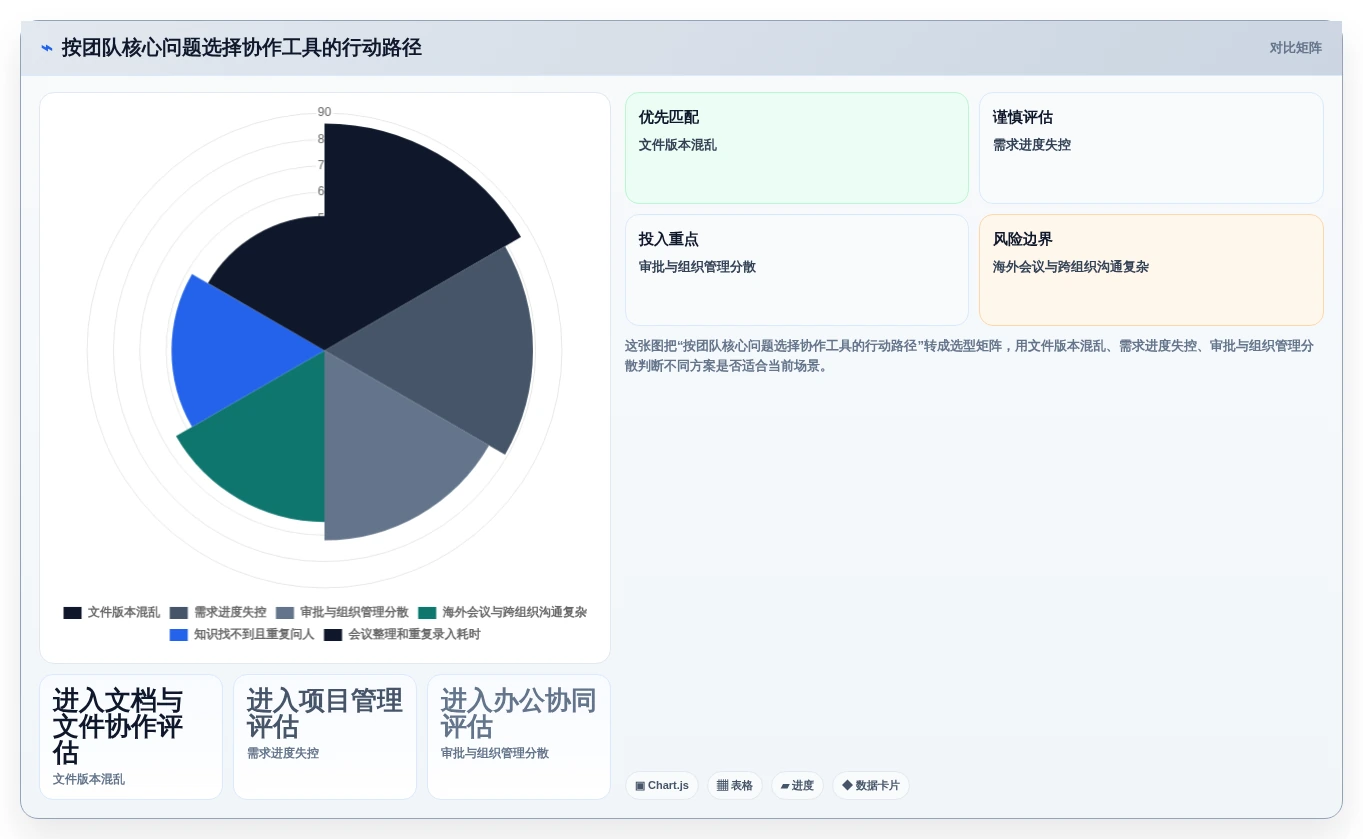Click the 表格 tag chip
Viewport: 1363px width, 839px height.
tap(735, 786)
